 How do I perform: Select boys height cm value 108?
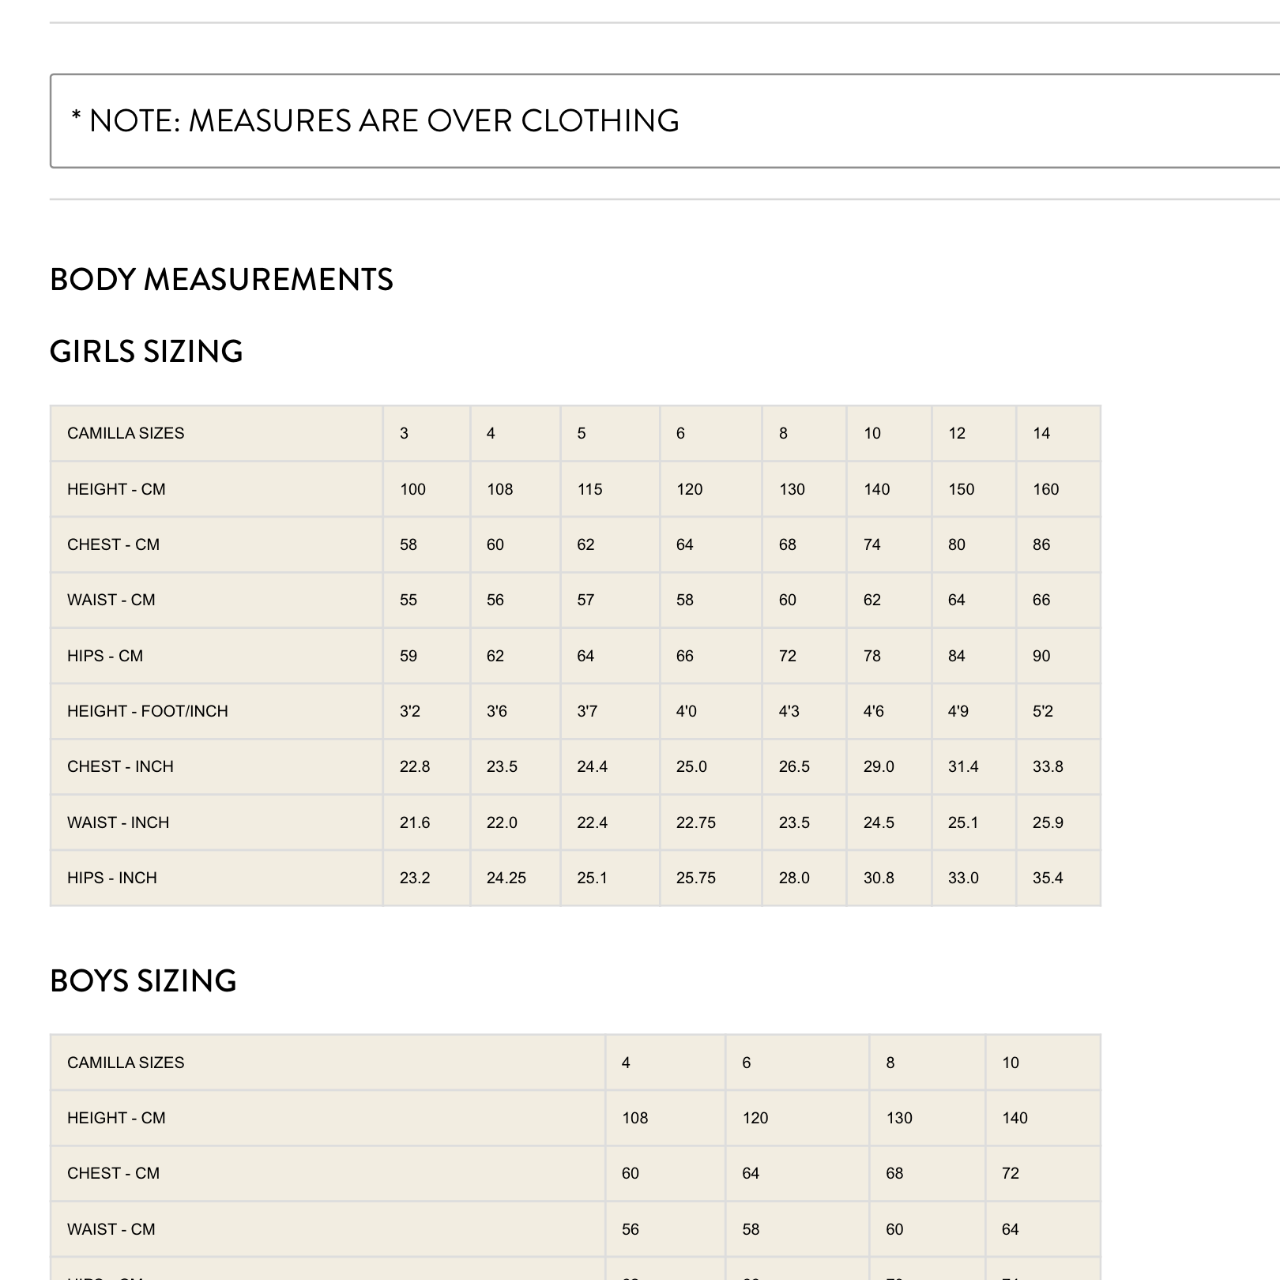[x=635, y=1118]
